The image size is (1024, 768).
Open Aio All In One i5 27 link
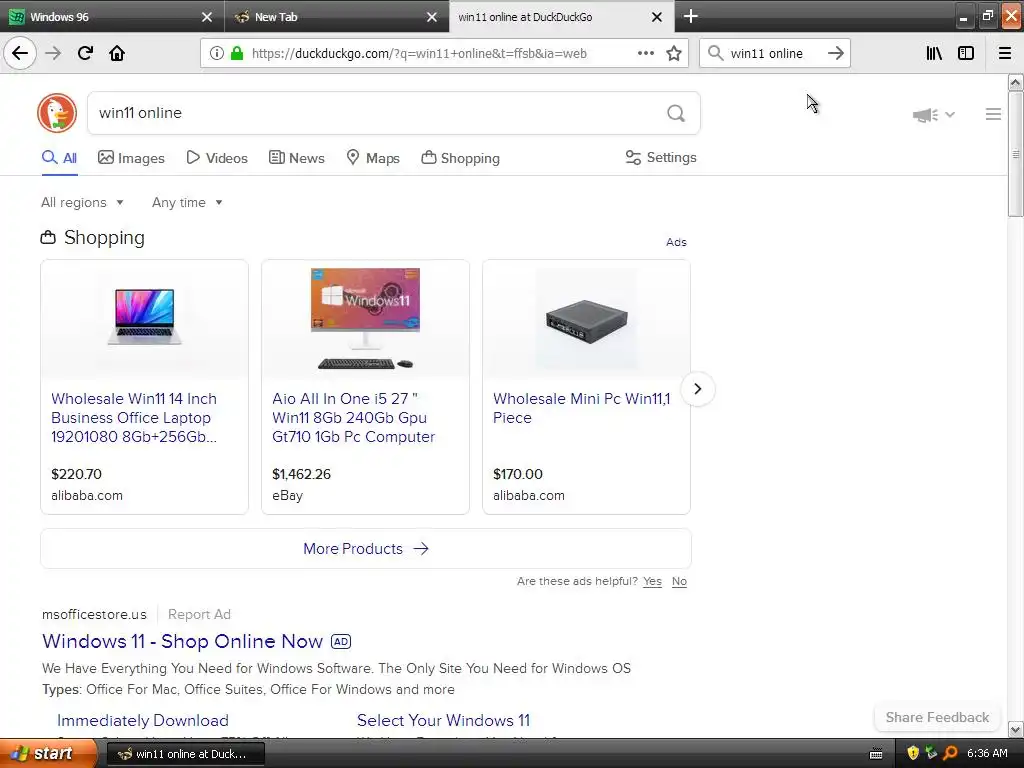(353, 417)
